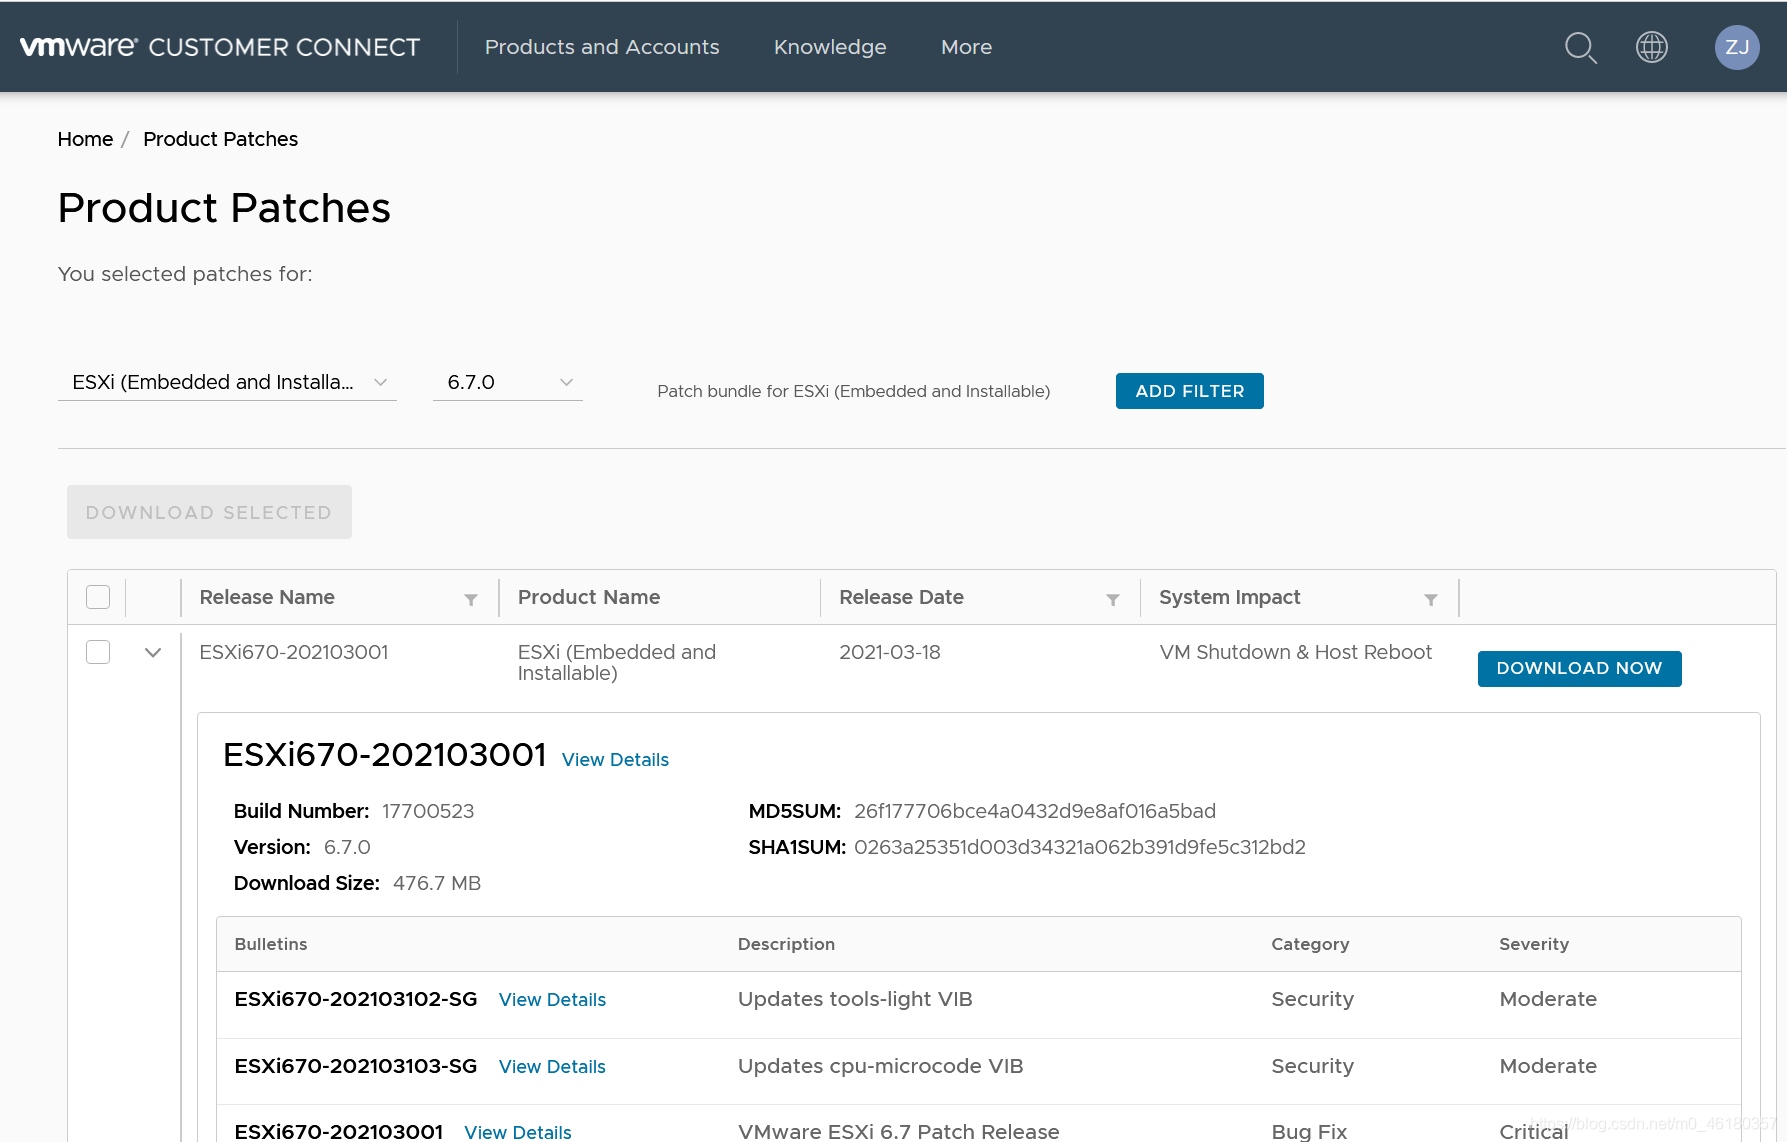The image size is (1787, 1142).
Task: Open the ESXi product selection dropdown
Action: [228, 382]
